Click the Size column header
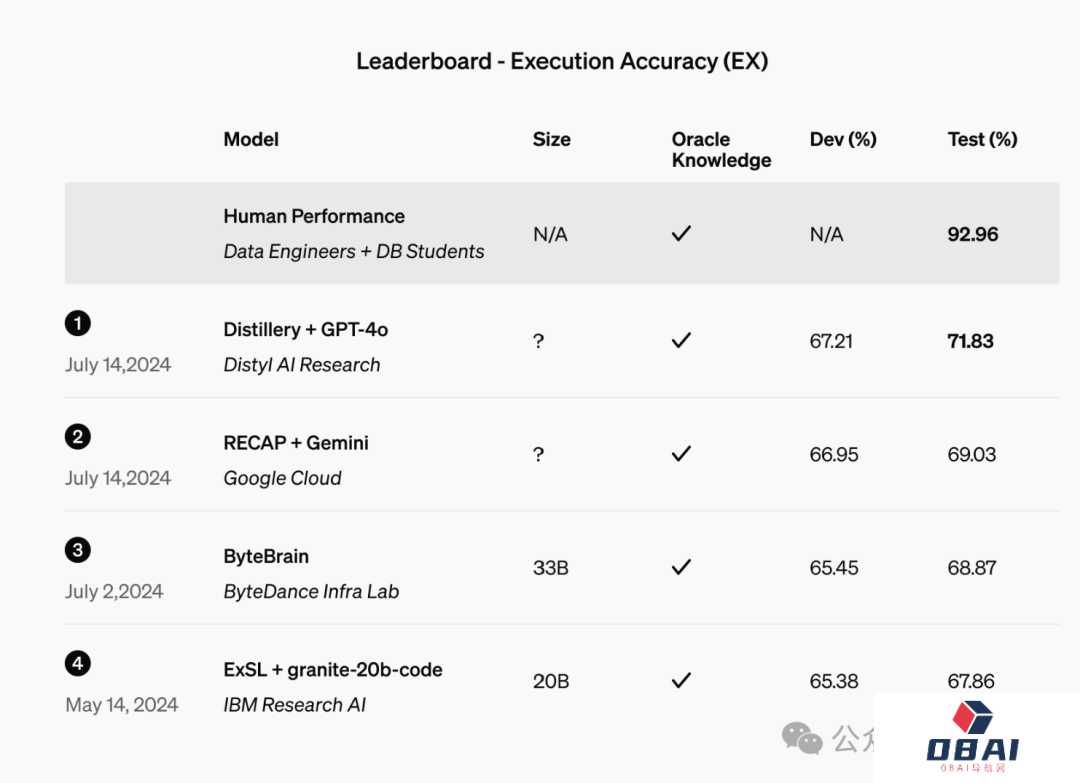 point(551,140)
